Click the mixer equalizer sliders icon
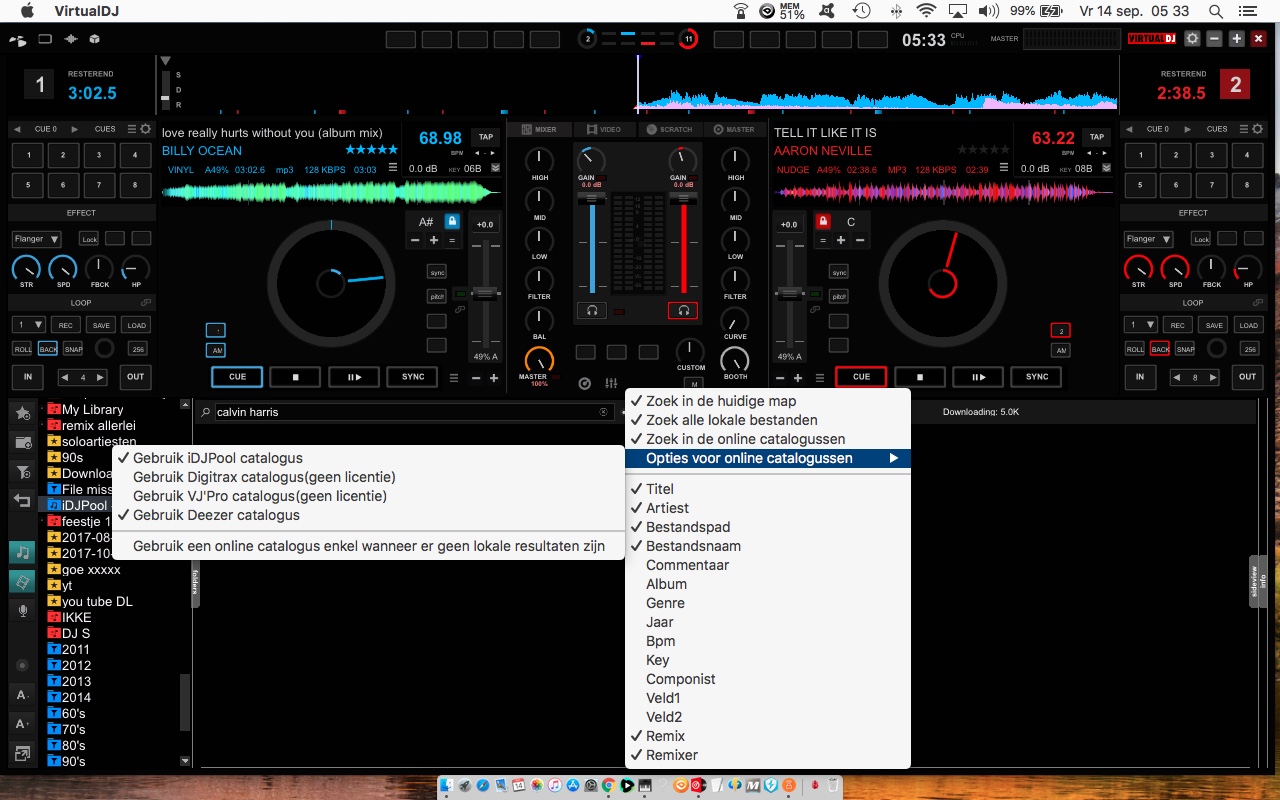 (611, 384)
